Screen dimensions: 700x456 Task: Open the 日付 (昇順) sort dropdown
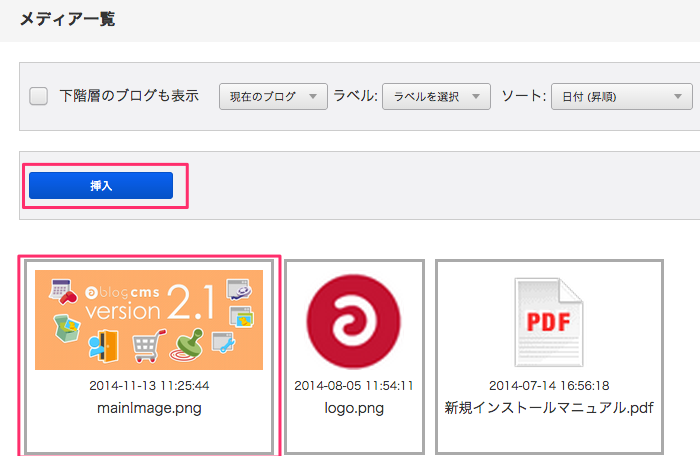click(x=622, y=96)
